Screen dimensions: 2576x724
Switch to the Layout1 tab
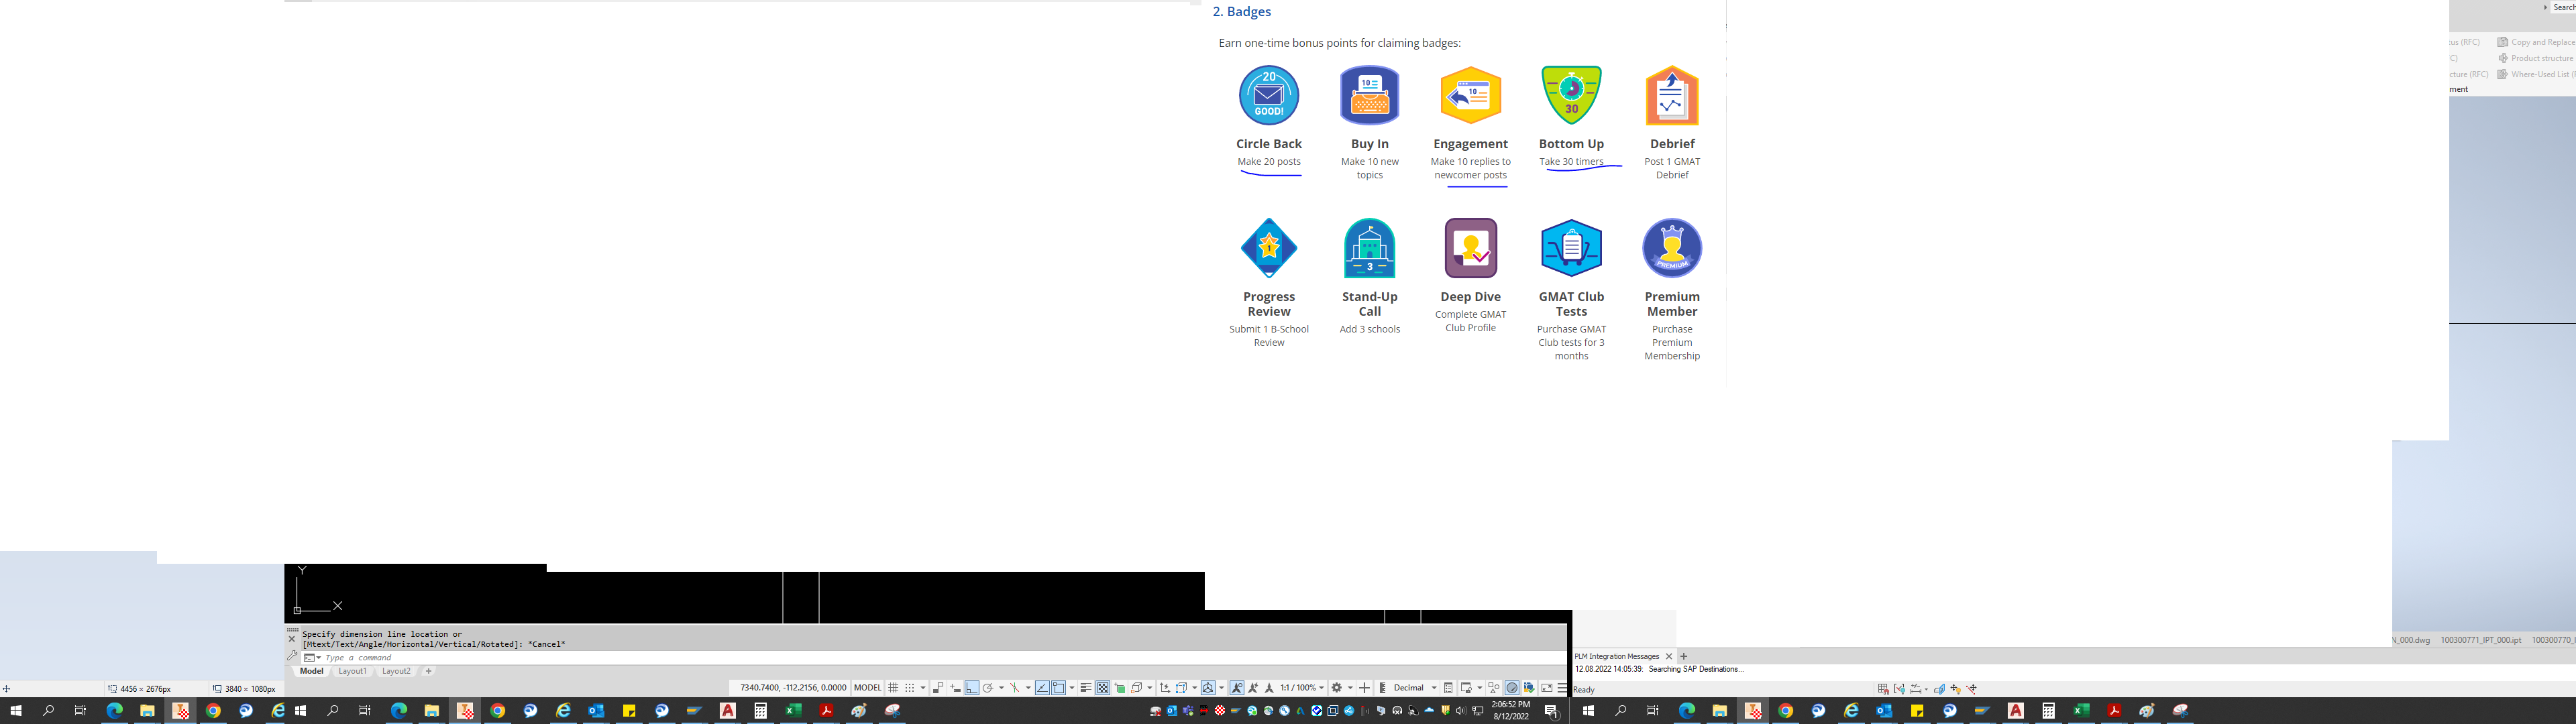pos(352,671)
